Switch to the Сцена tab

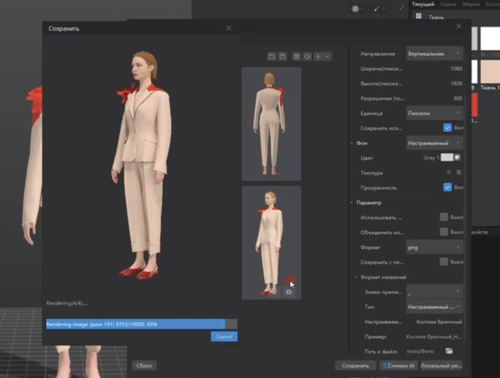coord(448,4)
